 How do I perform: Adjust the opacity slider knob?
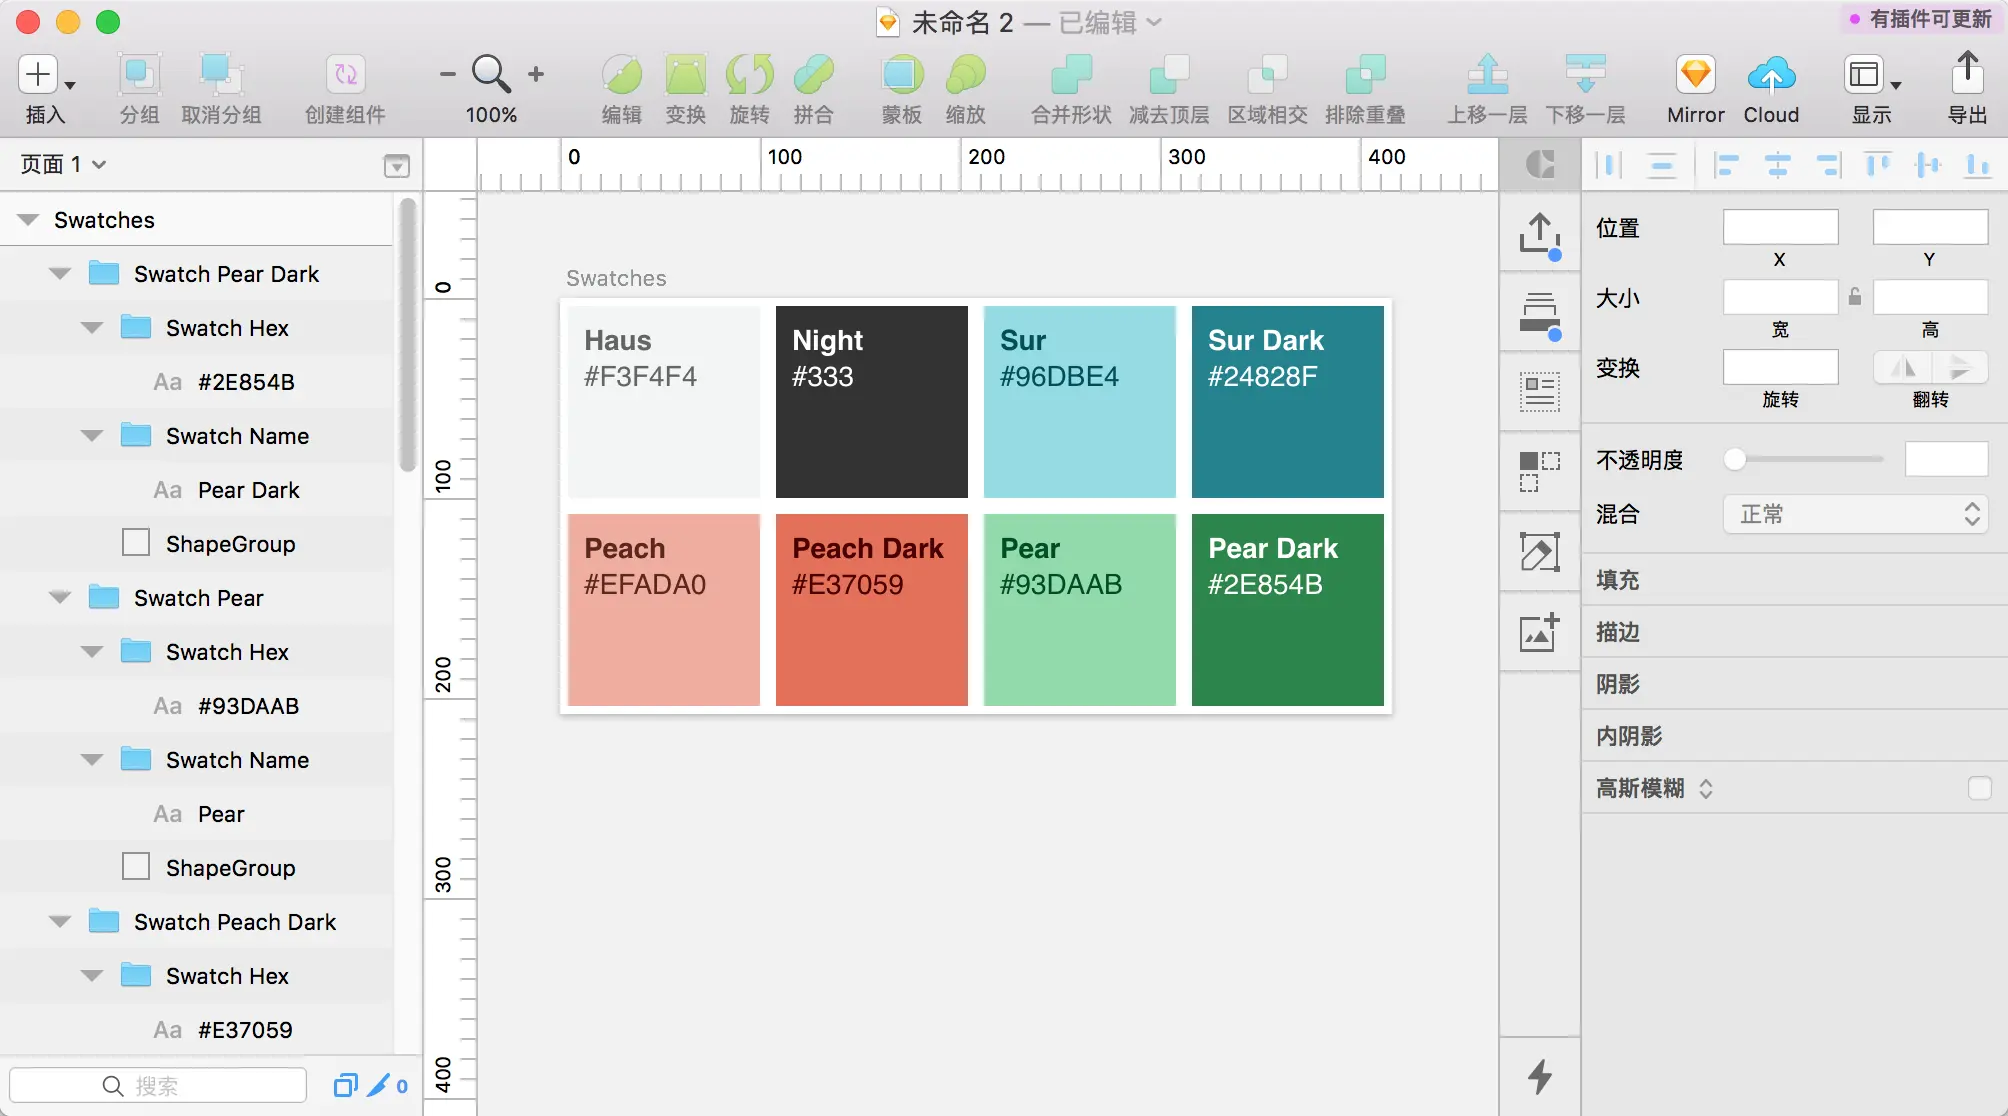point(1735,459)
